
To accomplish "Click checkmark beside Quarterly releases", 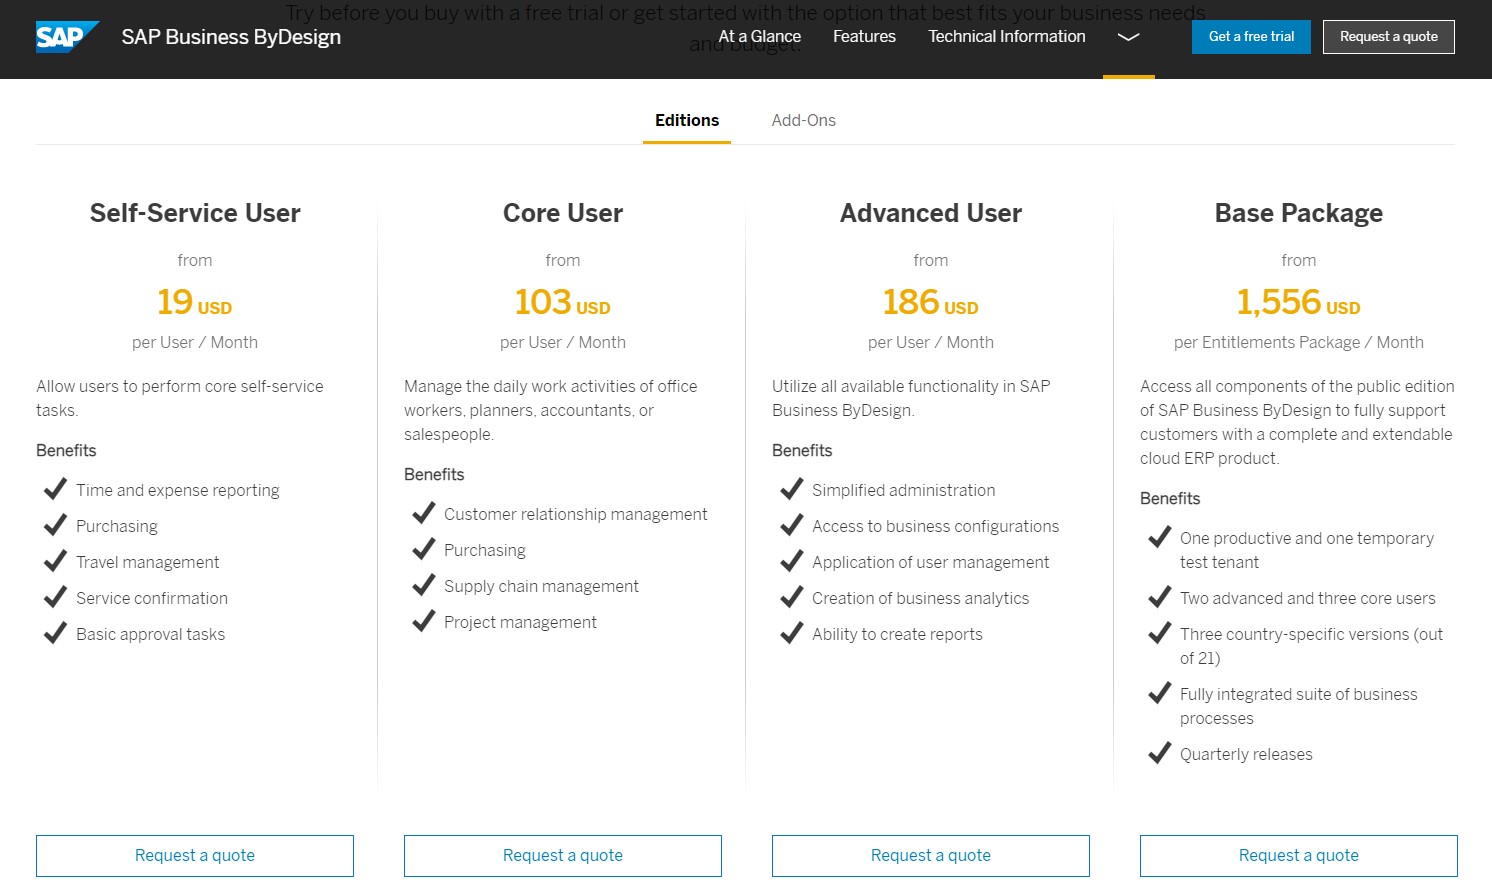I will tap(1159, 753).
